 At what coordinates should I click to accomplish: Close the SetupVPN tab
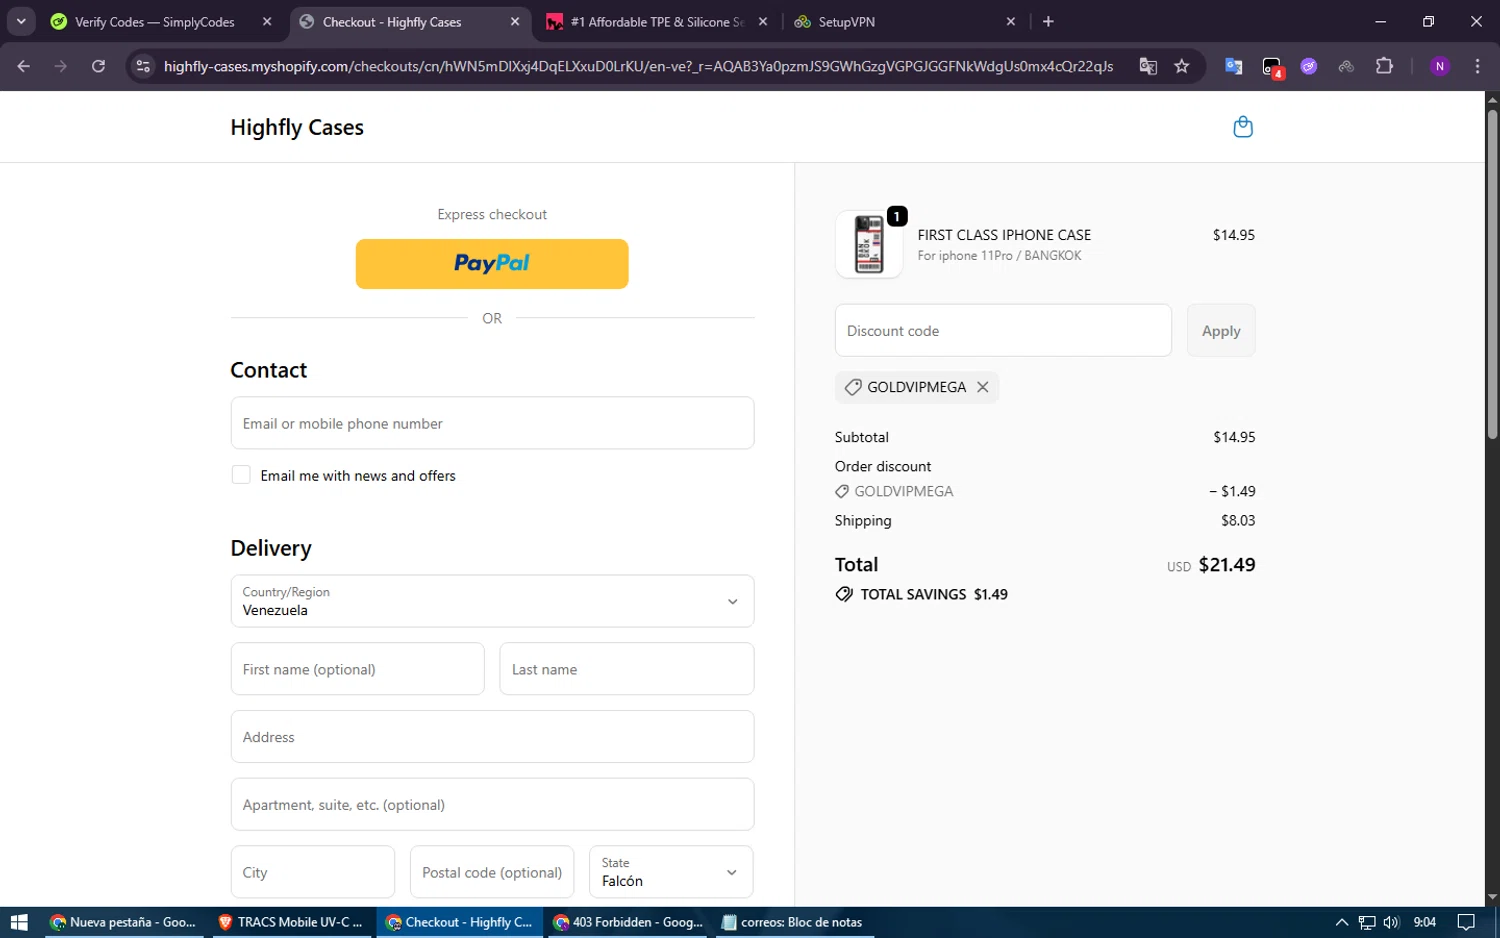[x=1011, y=21]
